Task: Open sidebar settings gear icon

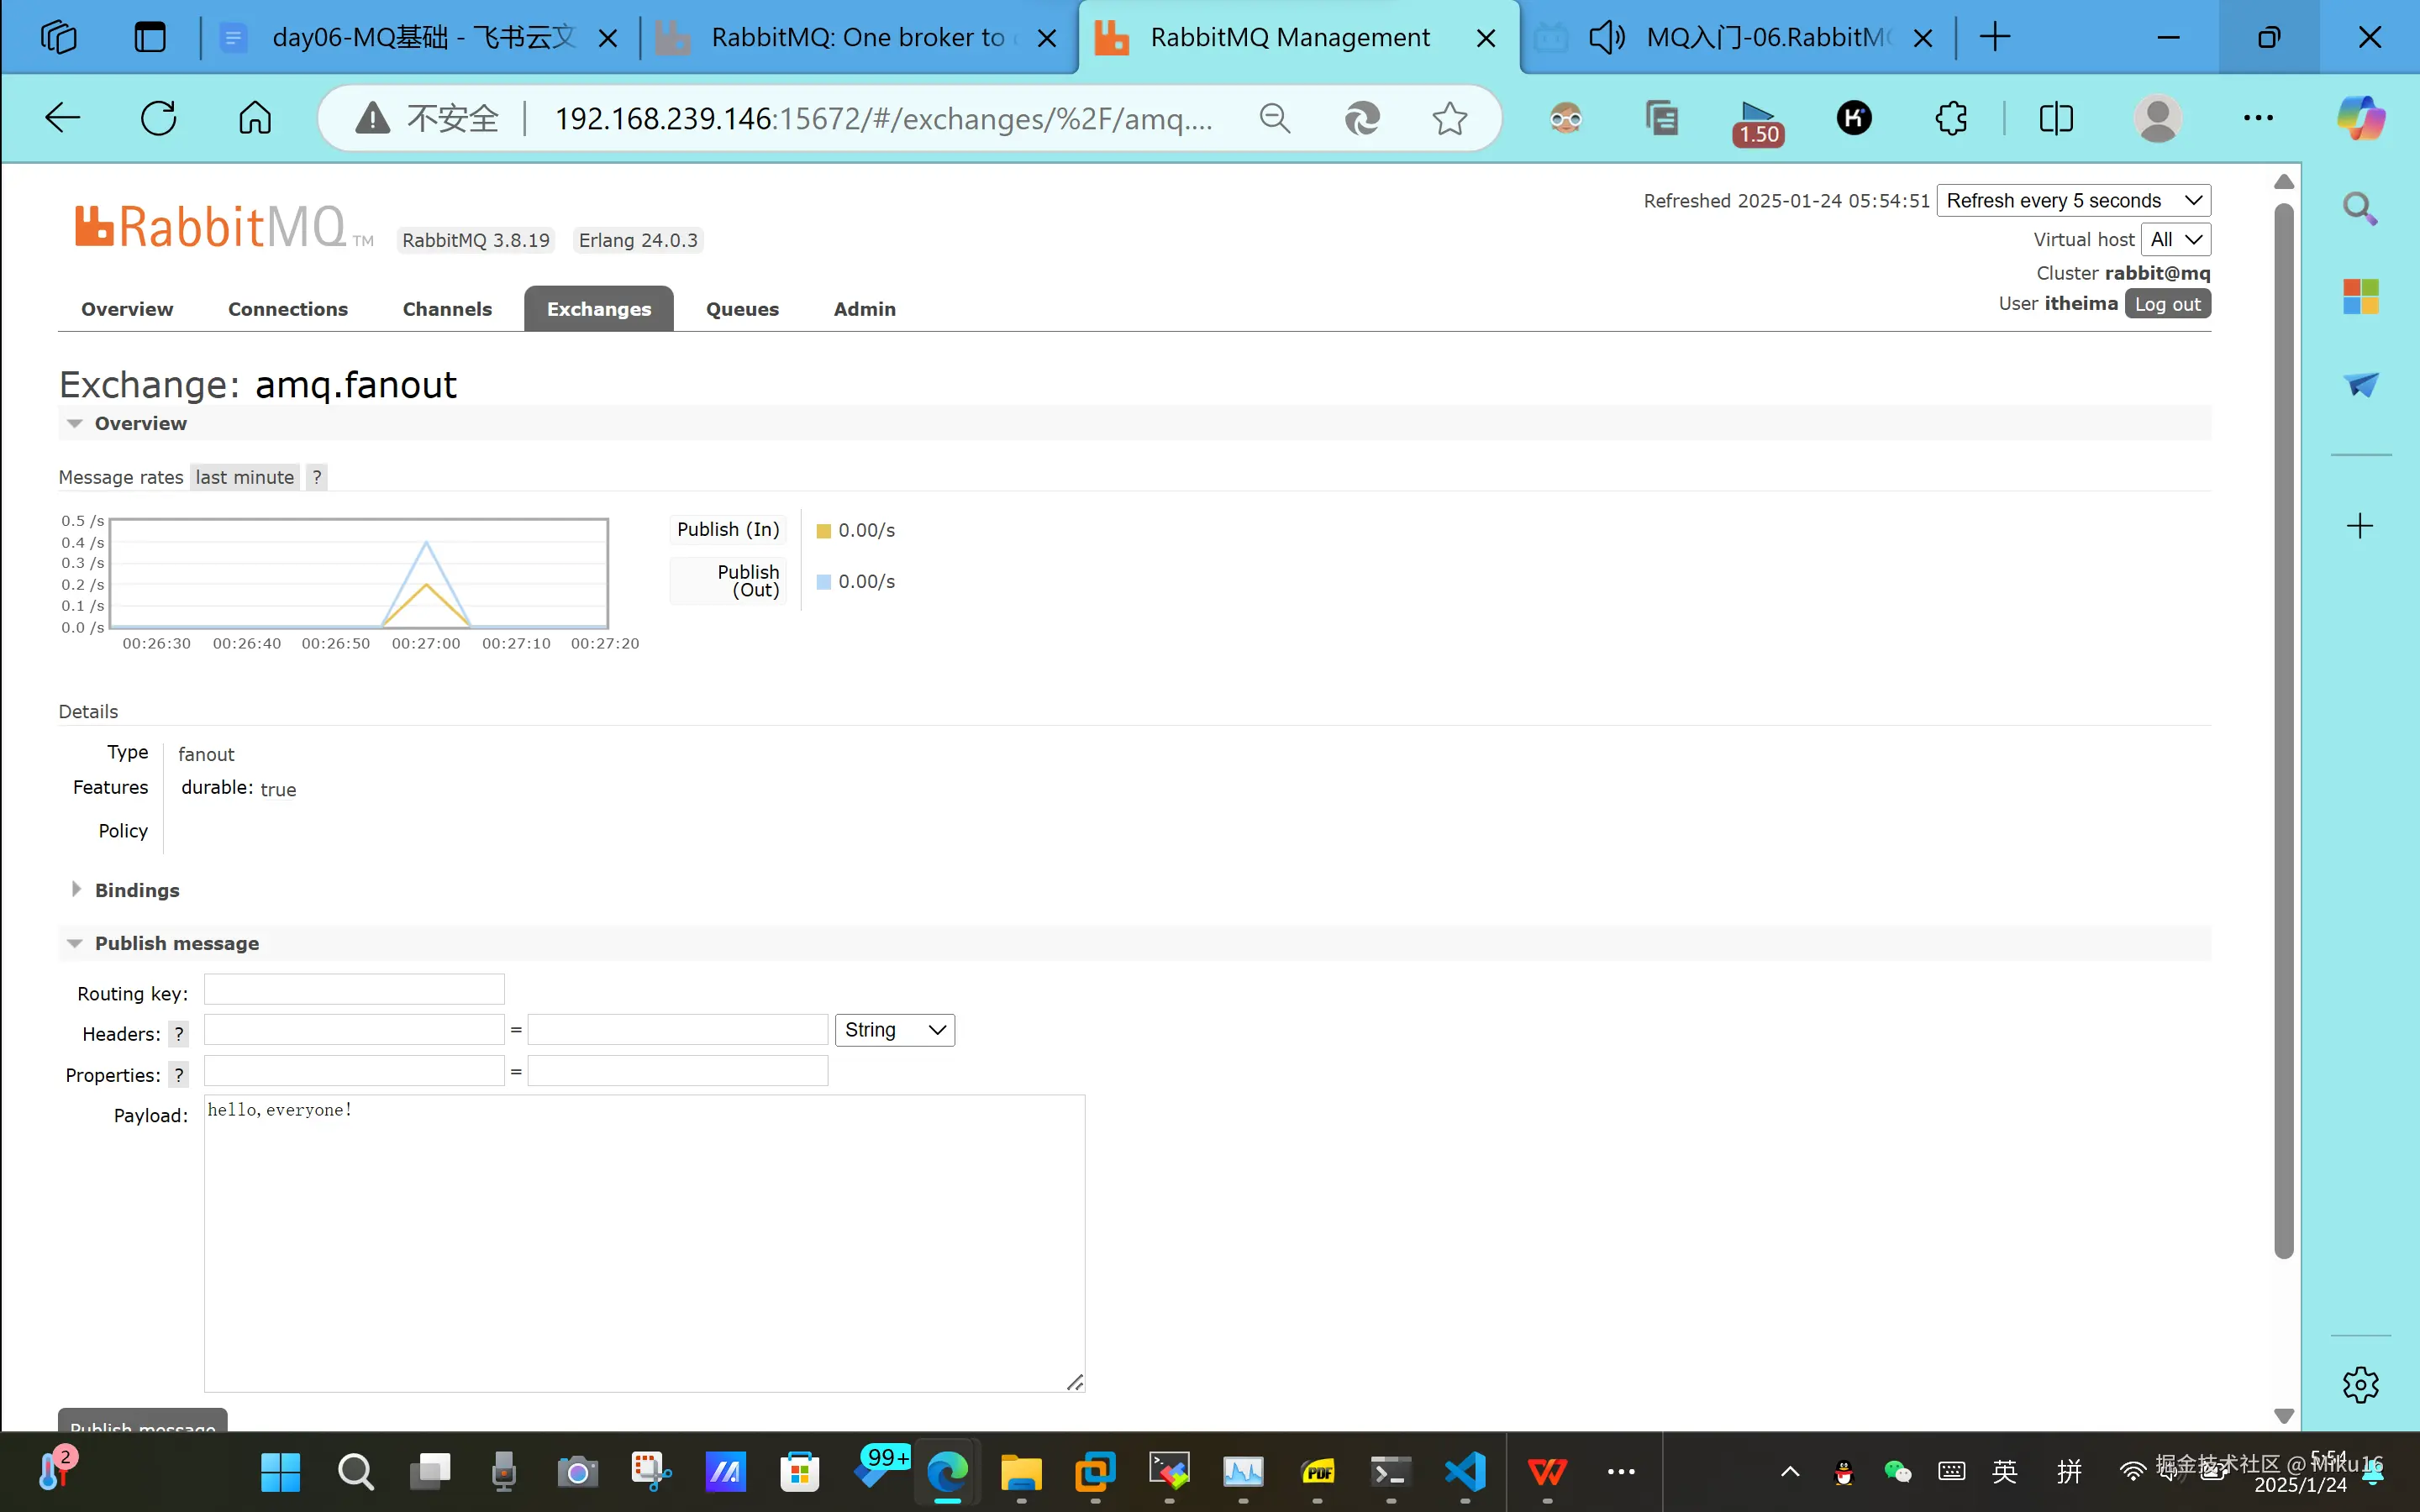Action: tap(2360, 1385)
